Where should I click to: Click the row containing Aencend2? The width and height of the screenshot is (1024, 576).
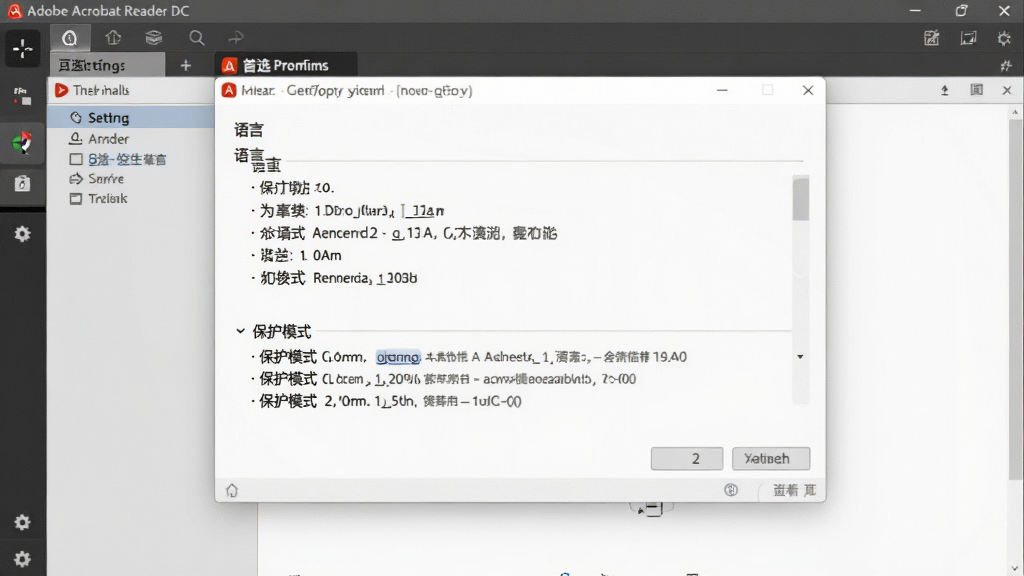[x=404, y=233]
